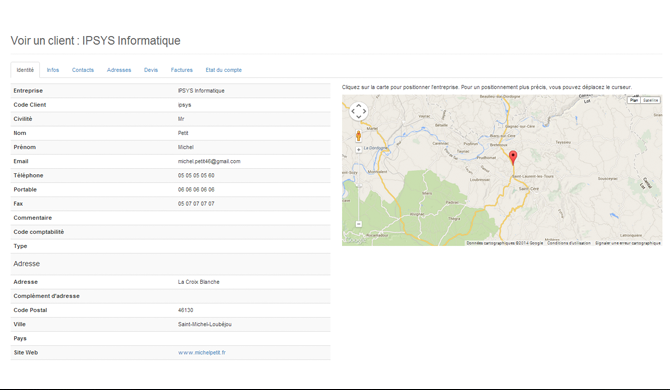Image resolution: width=670 pixels, height=390 pixels.
Task: Switch to the Adresses tab
Action: pos(119,70)
